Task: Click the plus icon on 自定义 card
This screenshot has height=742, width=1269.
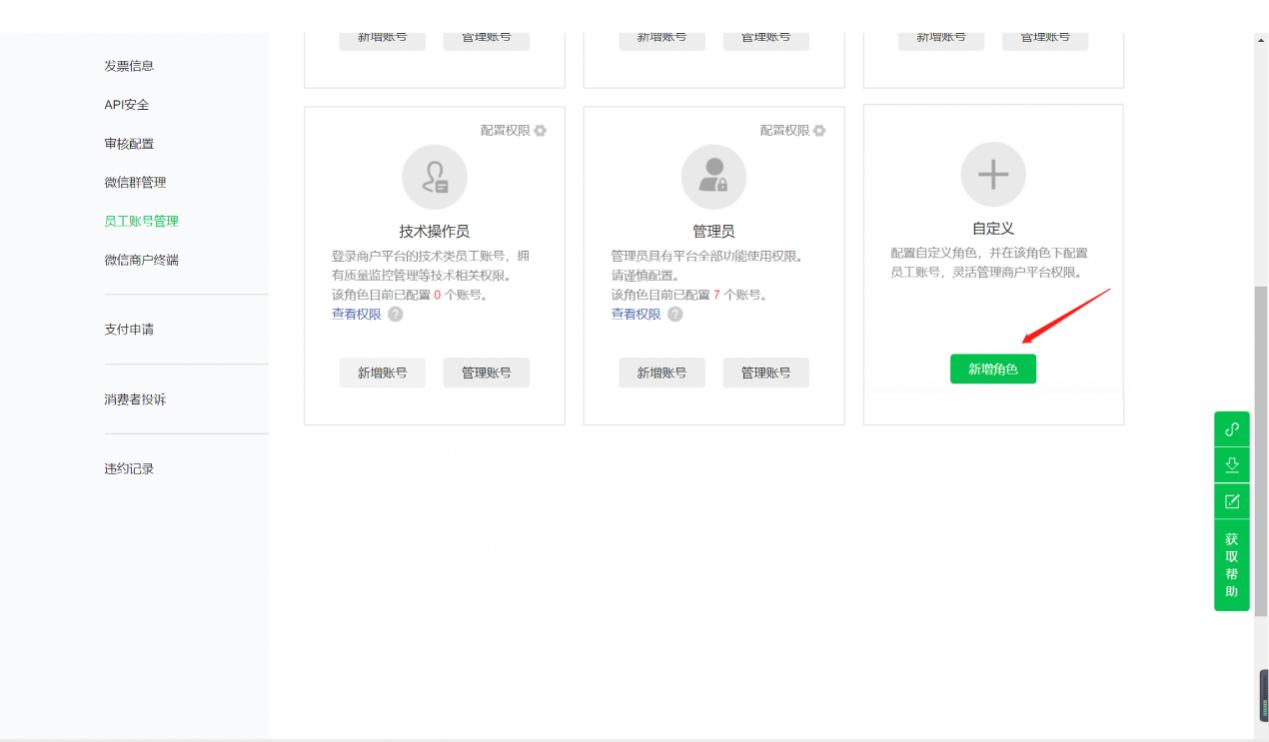Action: 993,175
